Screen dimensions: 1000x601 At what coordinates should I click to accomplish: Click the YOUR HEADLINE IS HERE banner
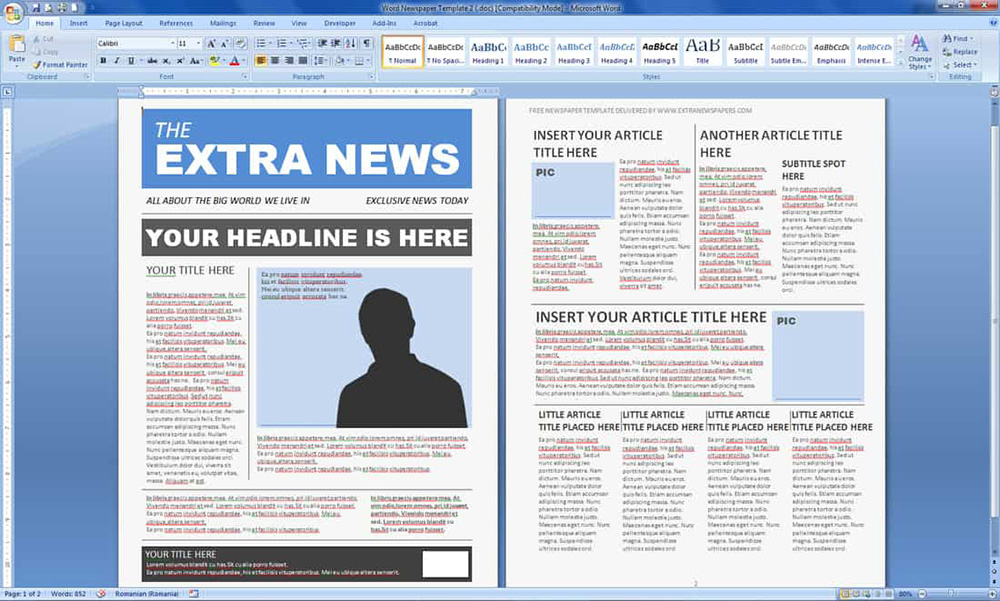307,238
